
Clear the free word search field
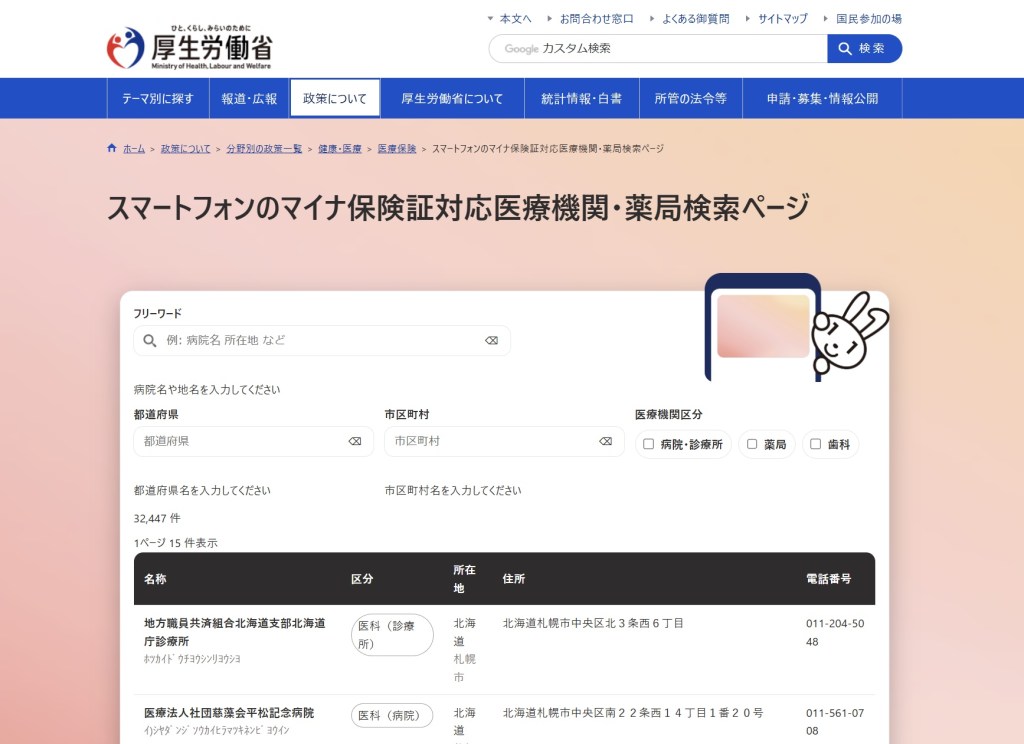pyautogui.click(x=491, y=341)
